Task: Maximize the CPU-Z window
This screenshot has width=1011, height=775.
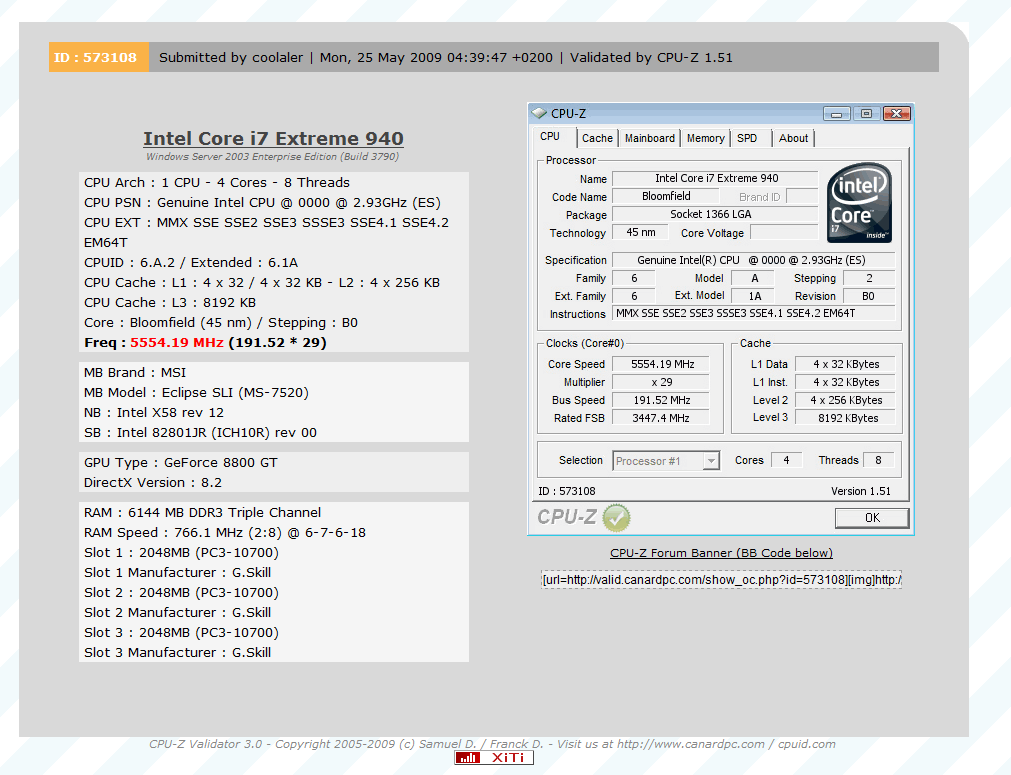Action: click(866, 113)
